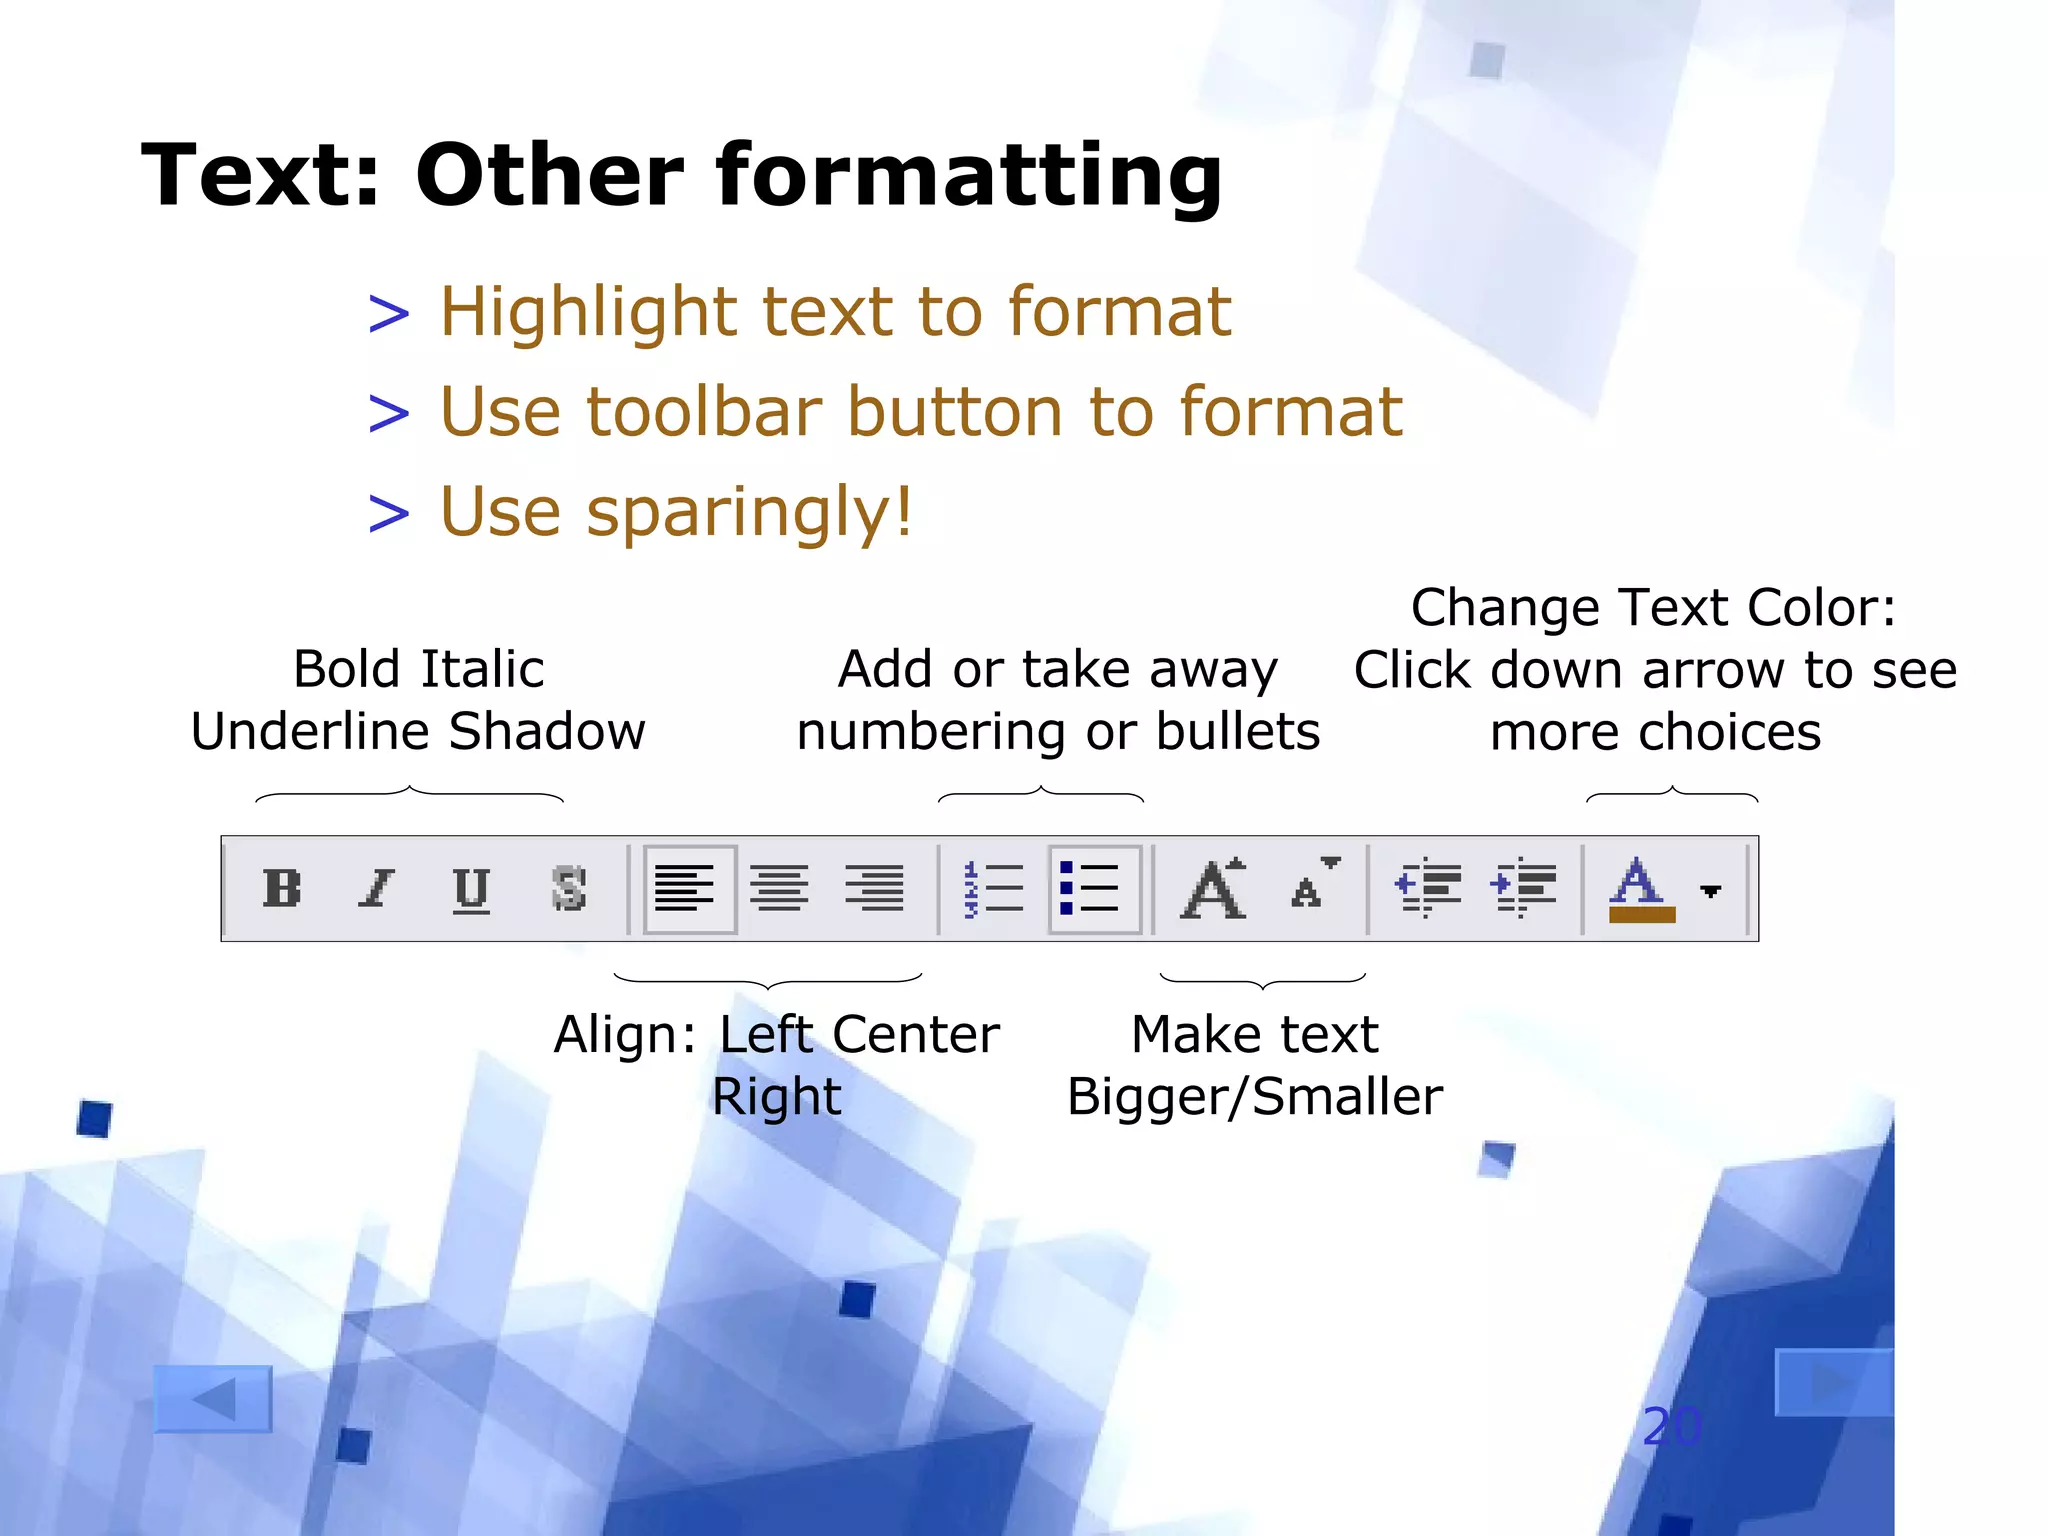Click the Increase Font Size icon

[x=1213, y=888]
